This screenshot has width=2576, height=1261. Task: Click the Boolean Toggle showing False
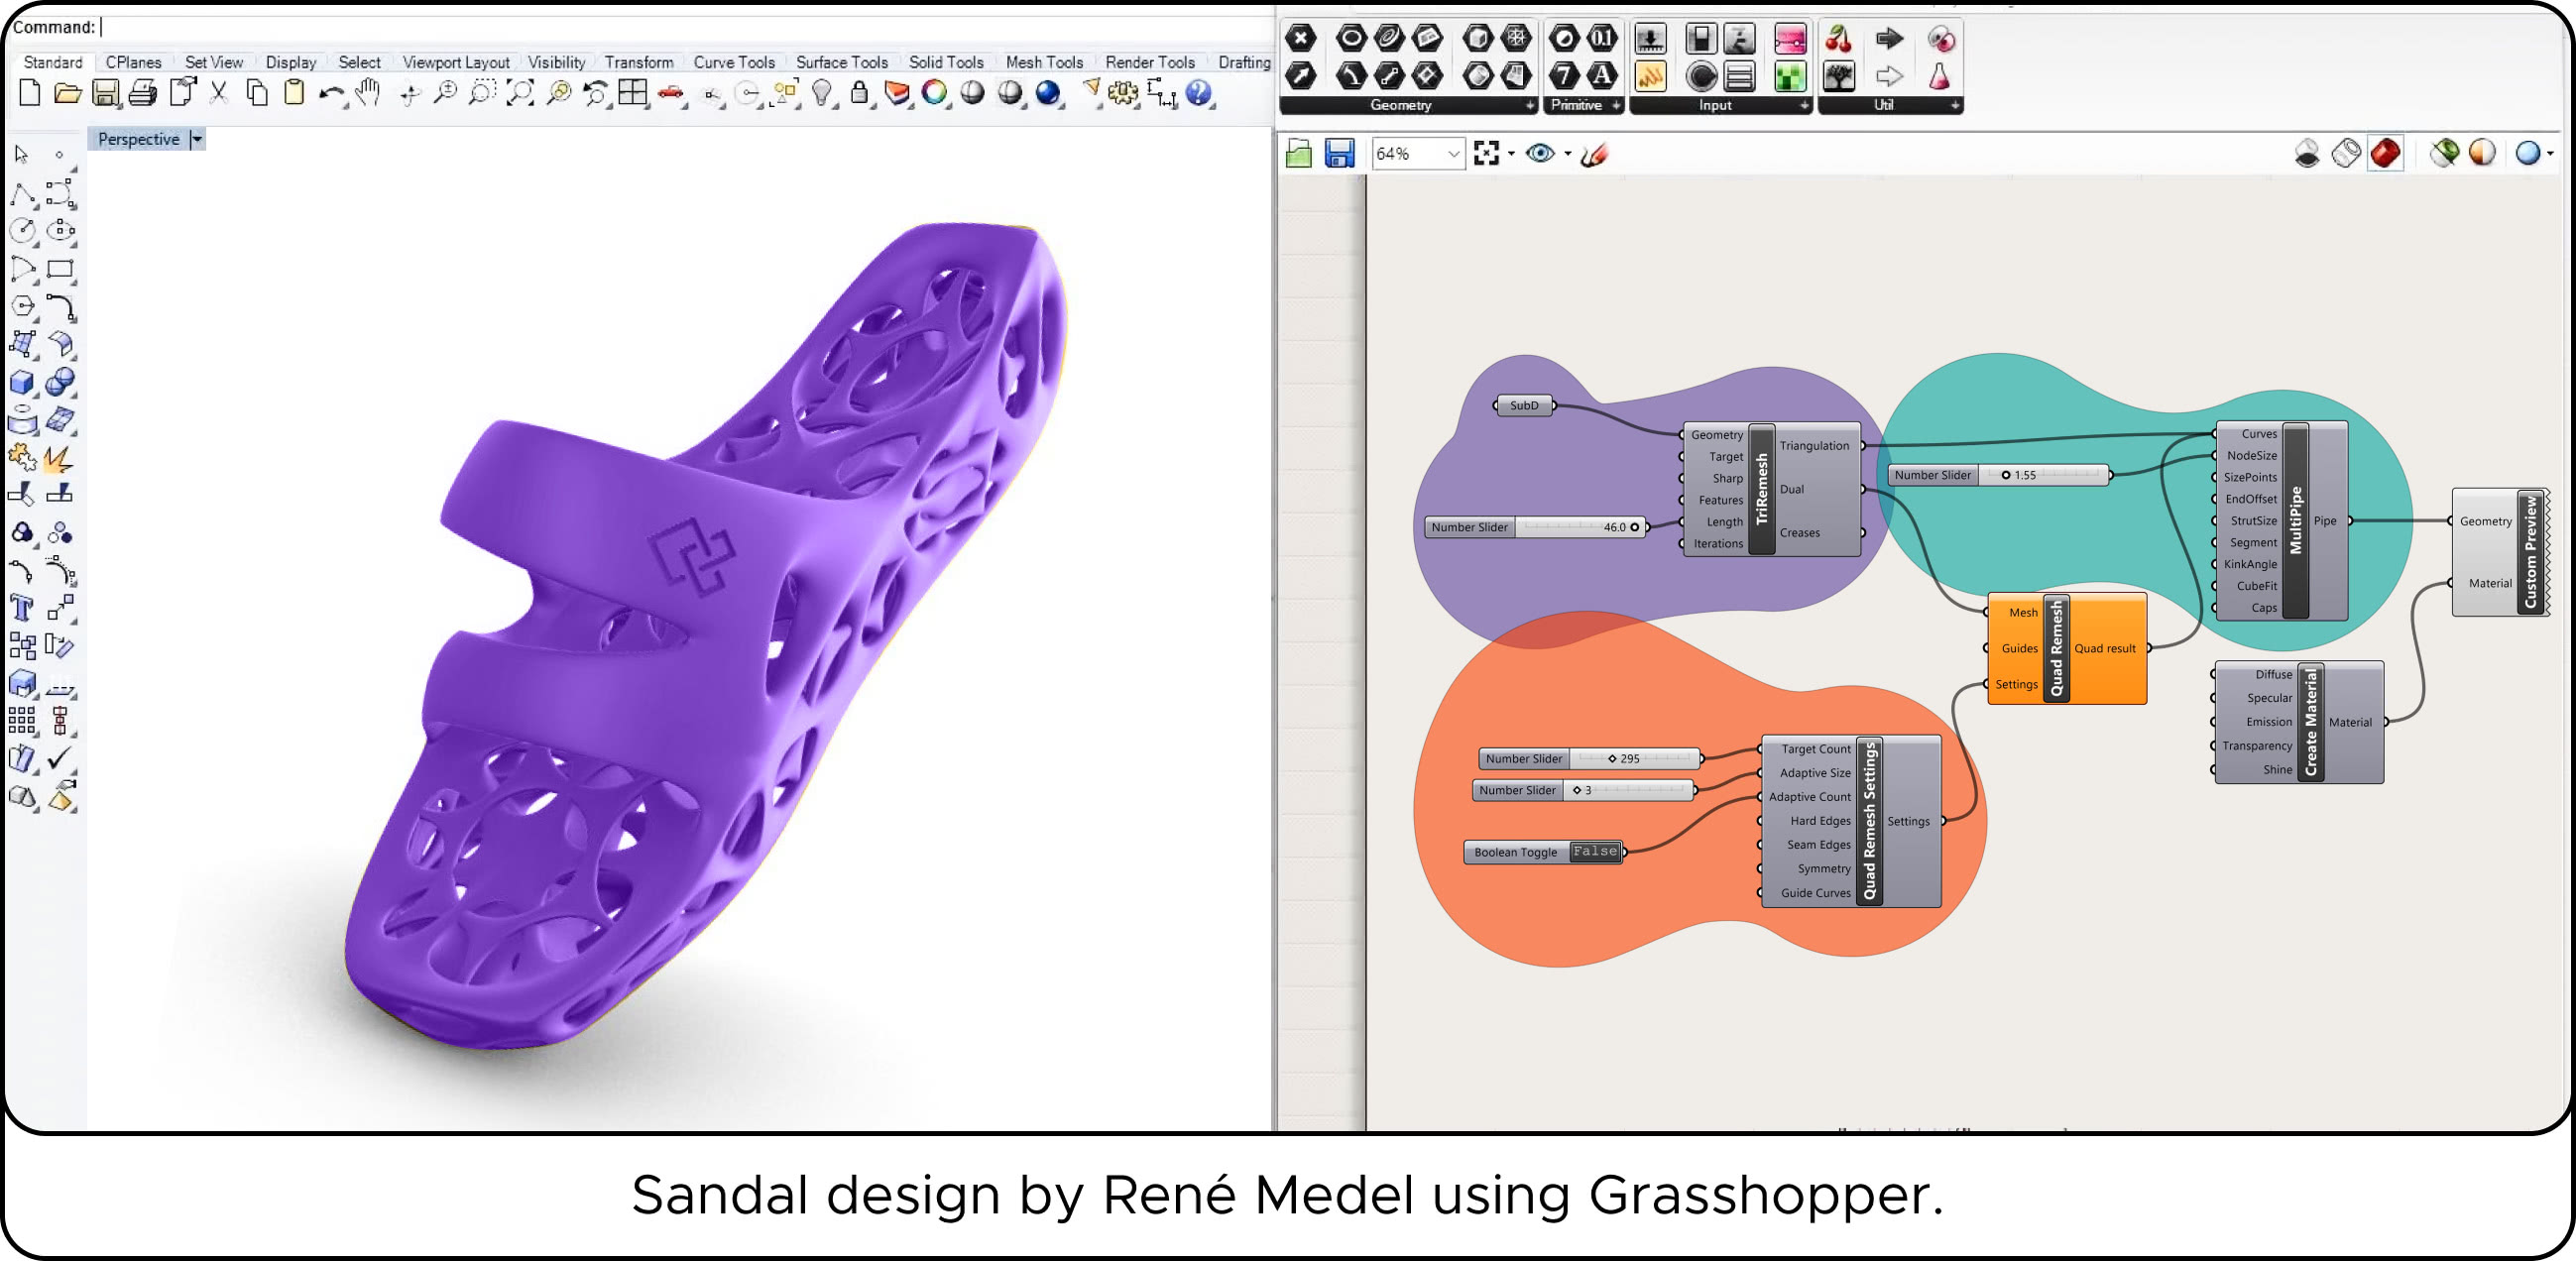(x=1594, y=851)
